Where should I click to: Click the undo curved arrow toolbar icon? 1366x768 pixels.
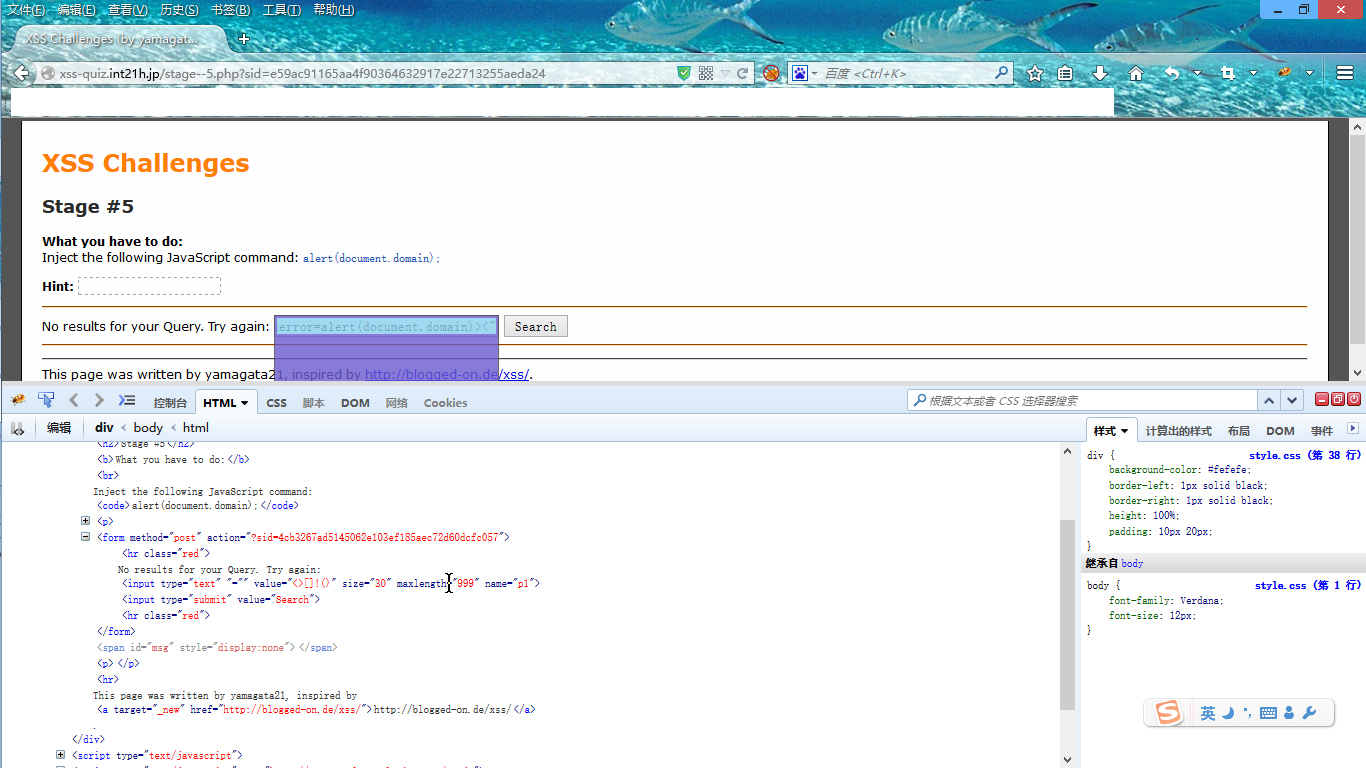[1172, 73]
